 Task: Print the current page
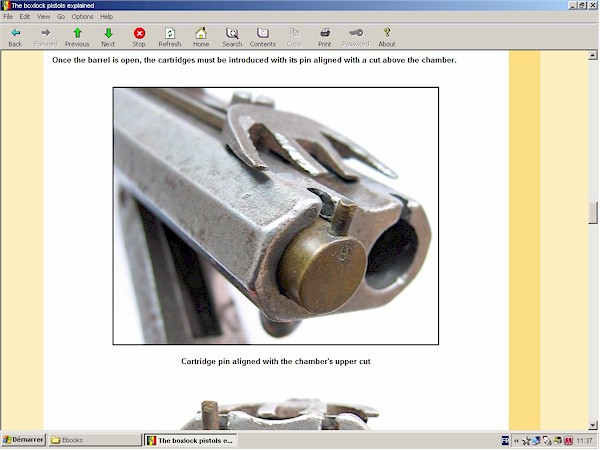pos(325,37)
